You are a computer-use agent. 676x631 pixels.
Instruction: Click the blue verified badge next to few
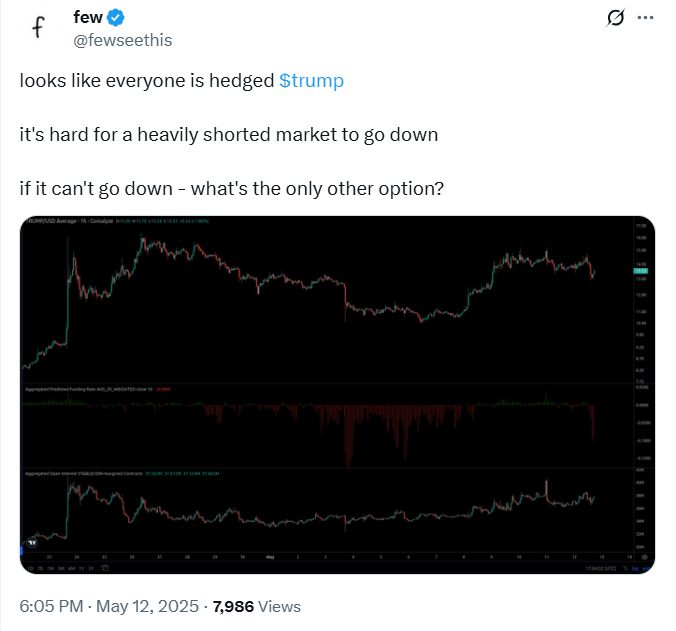(x=116, y=18)
